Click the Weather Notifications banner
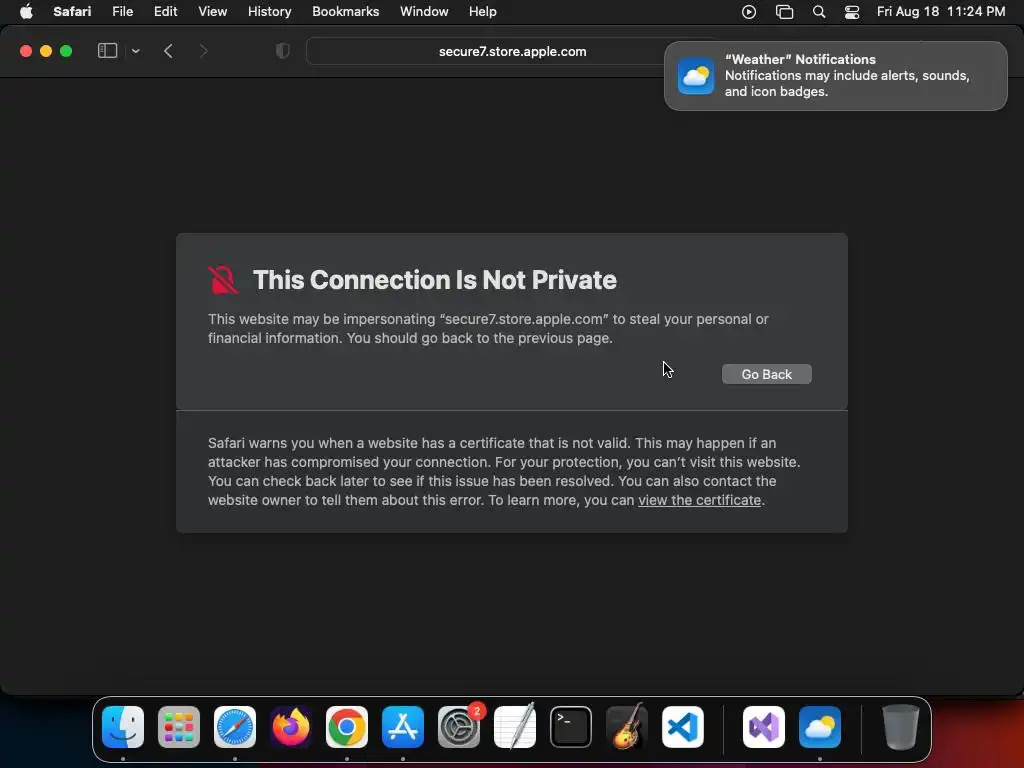The height and width of the screenshot is (768, 1024). click(835, 76)
